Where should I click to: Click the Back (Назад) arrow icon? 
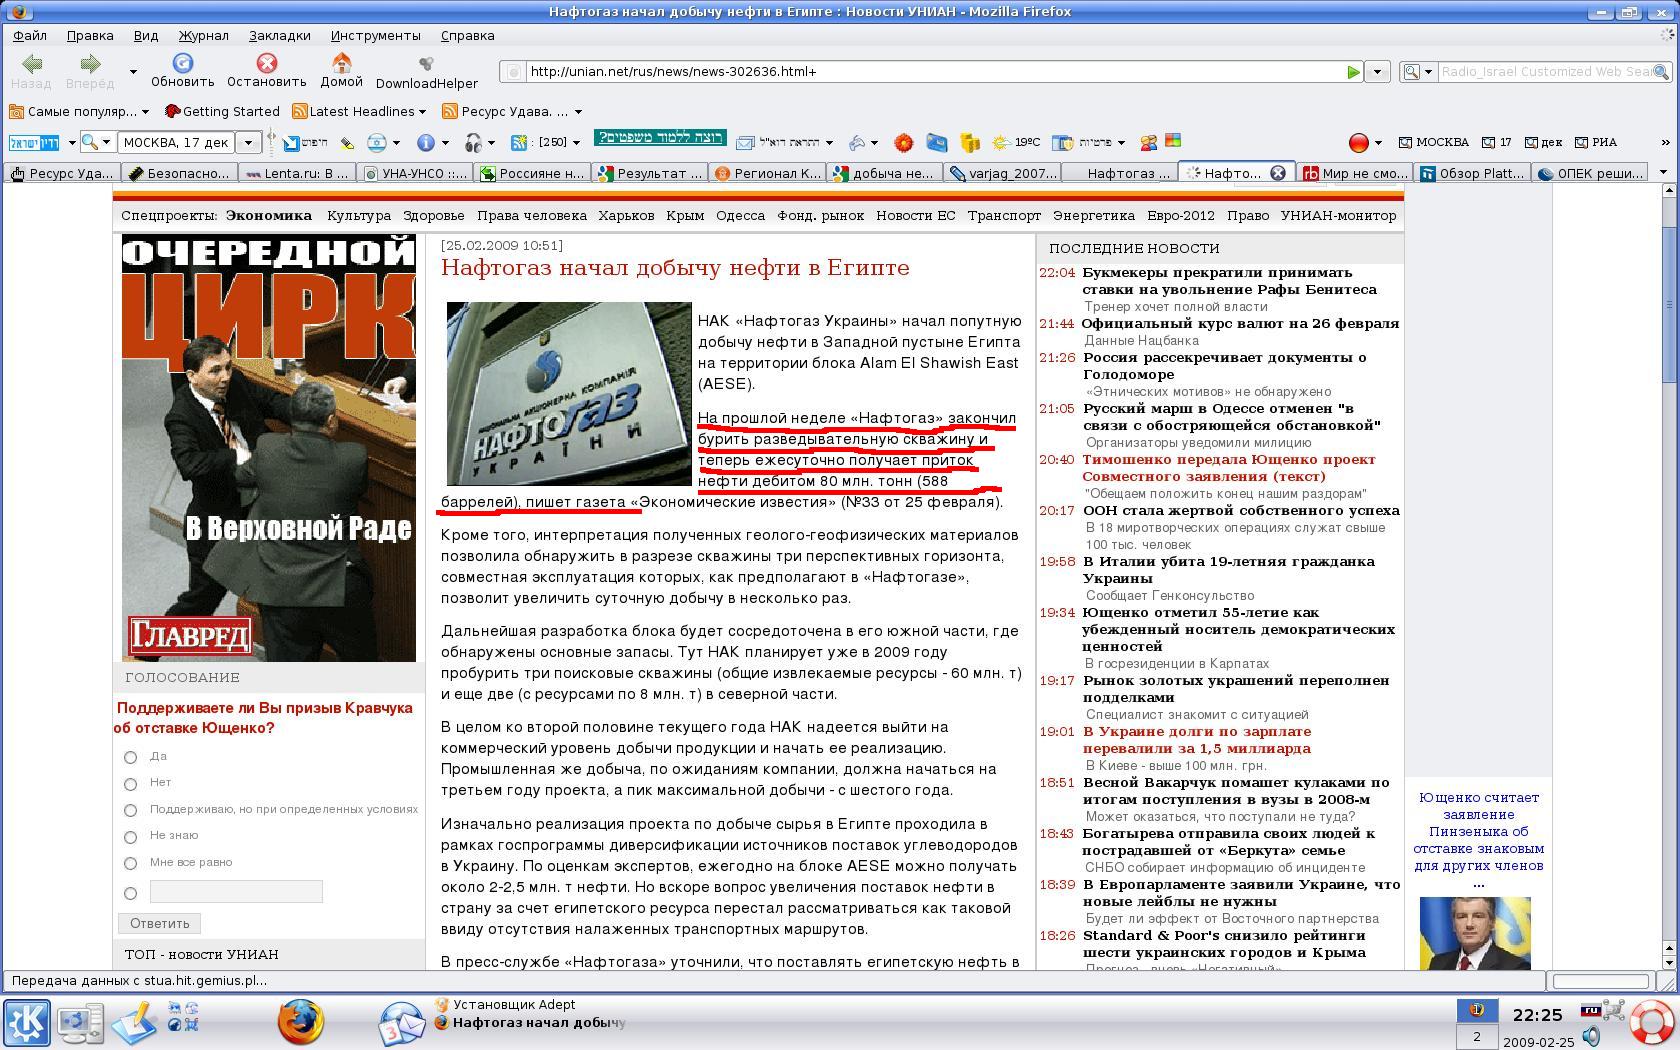click(x=31, y=64)
